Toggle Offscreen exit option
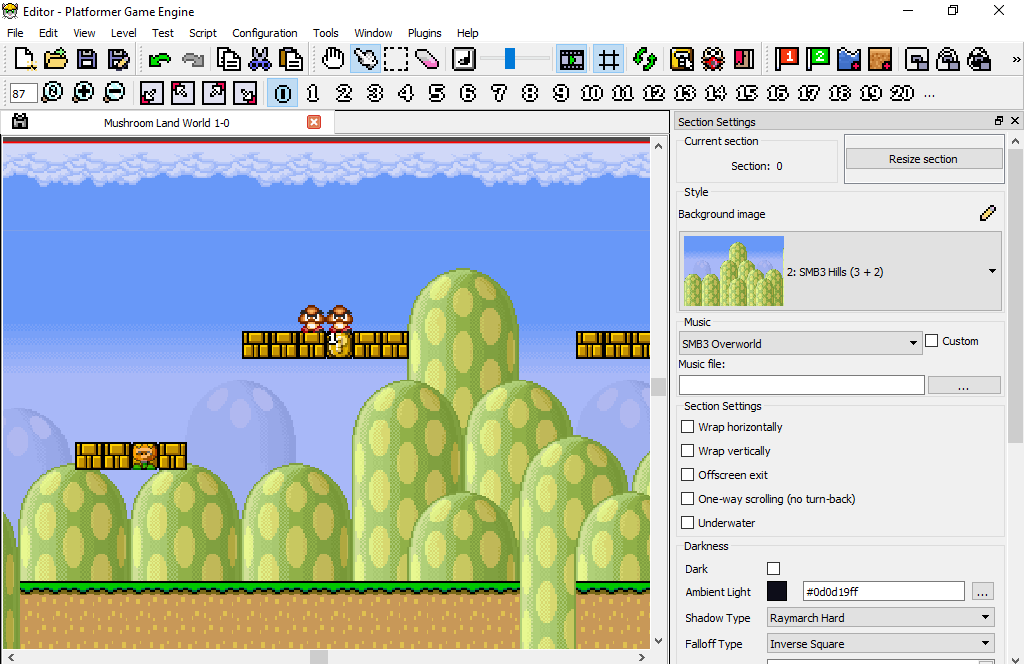This screenshot has height=664, width=1024. 688,475
